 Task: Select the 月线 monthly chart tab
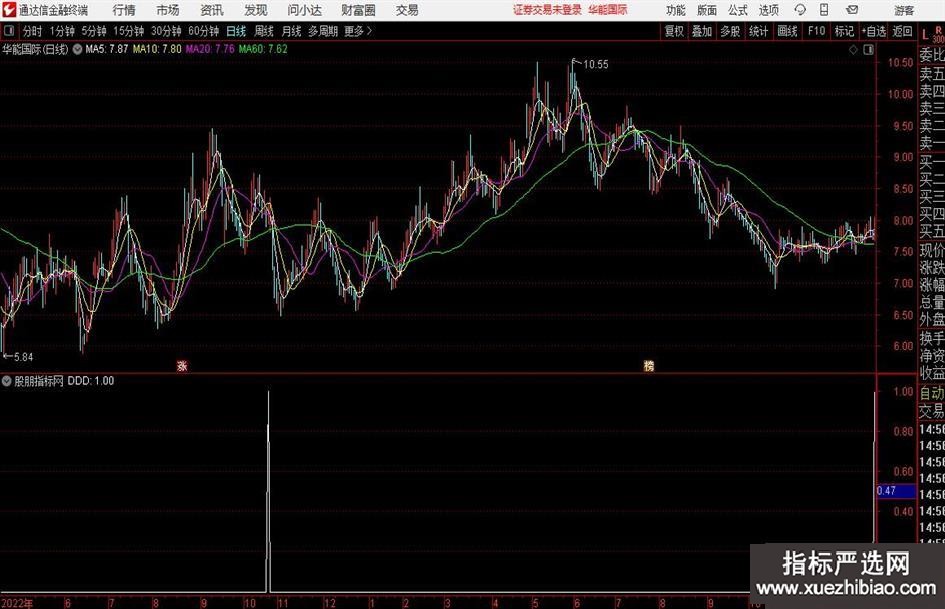[x=292, y=31]
